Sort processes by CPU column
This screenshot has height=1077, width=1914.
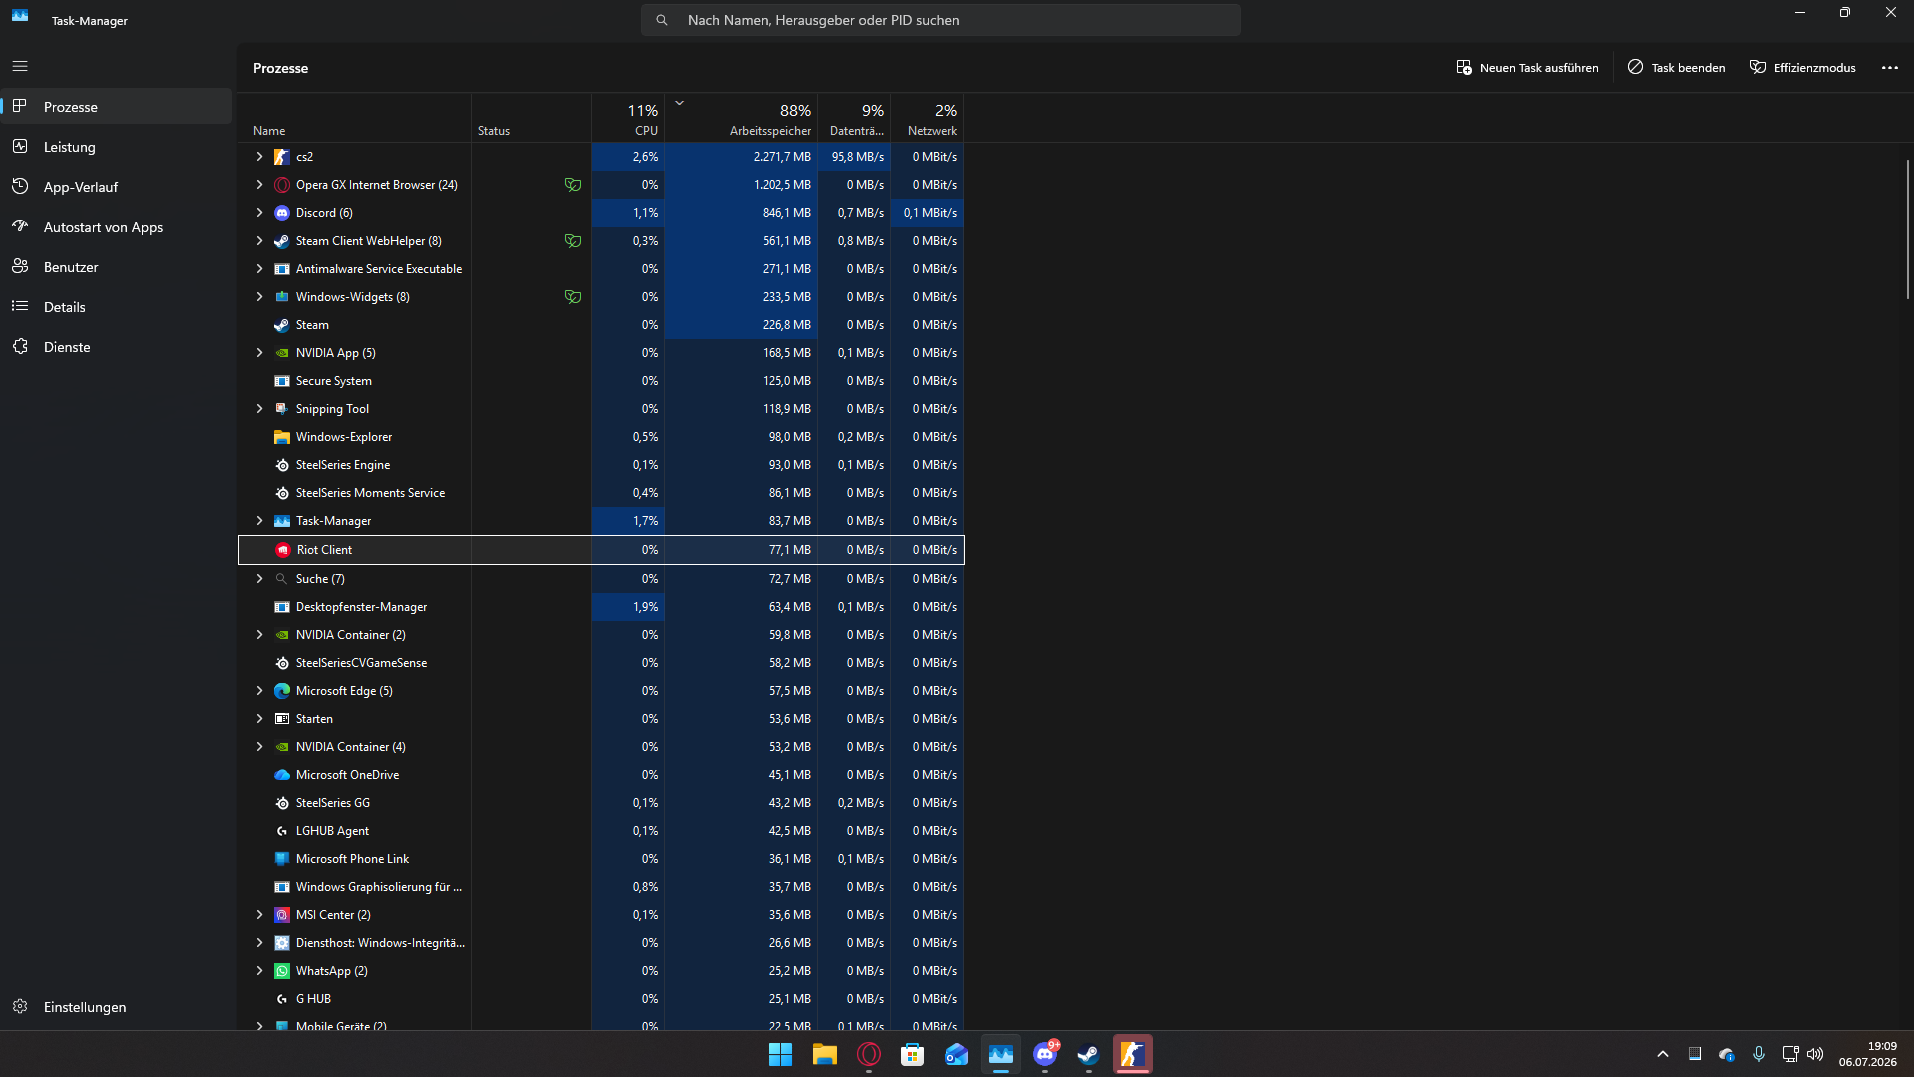[628, 119]
